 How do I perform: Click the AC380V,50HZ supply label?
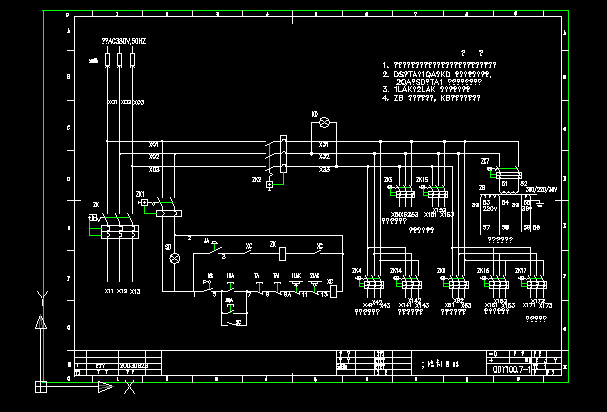(124, 41)
